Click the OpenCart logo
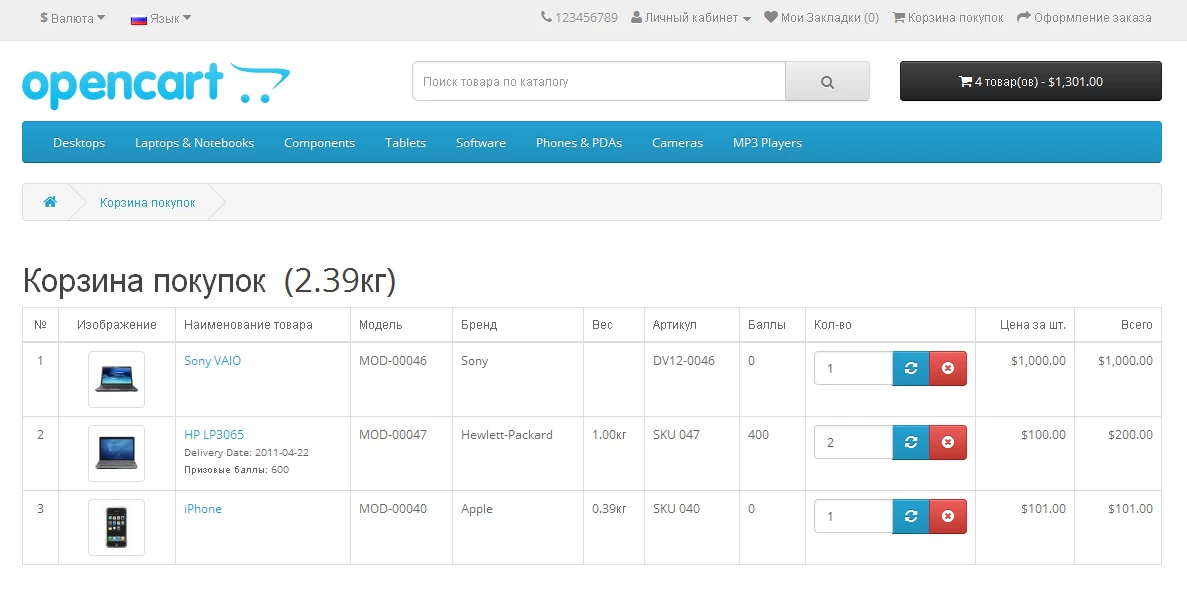Image resolution: width=1187 pixels, height=597 pixels. pos(156,85)
